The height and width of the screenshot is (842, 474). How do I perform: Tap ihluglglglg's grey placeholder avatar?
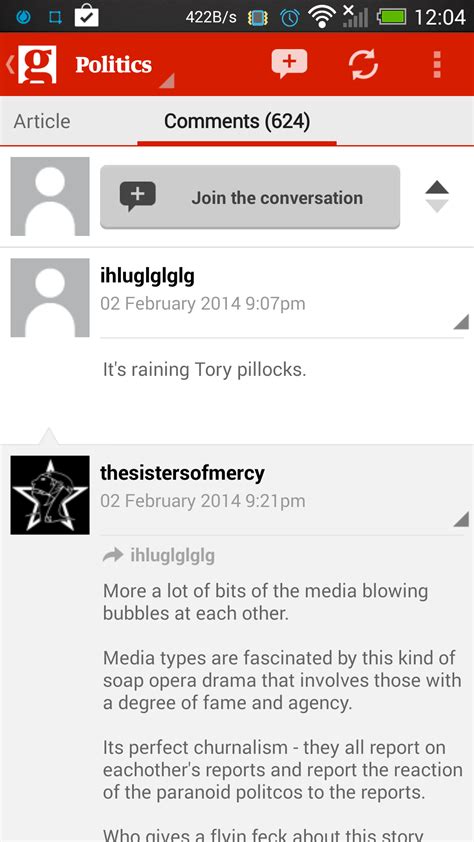[50, 297]
